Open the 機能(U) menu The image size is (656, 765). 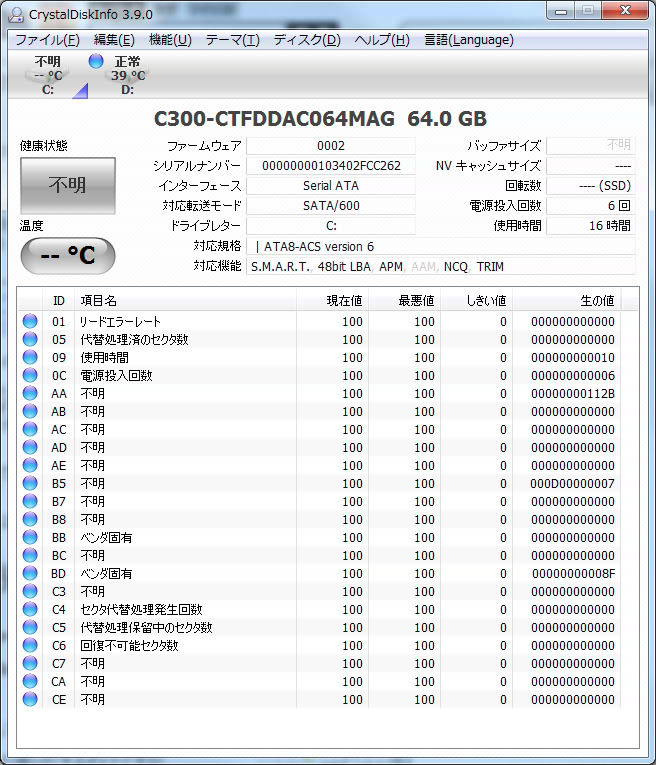(x=170, y=40)
